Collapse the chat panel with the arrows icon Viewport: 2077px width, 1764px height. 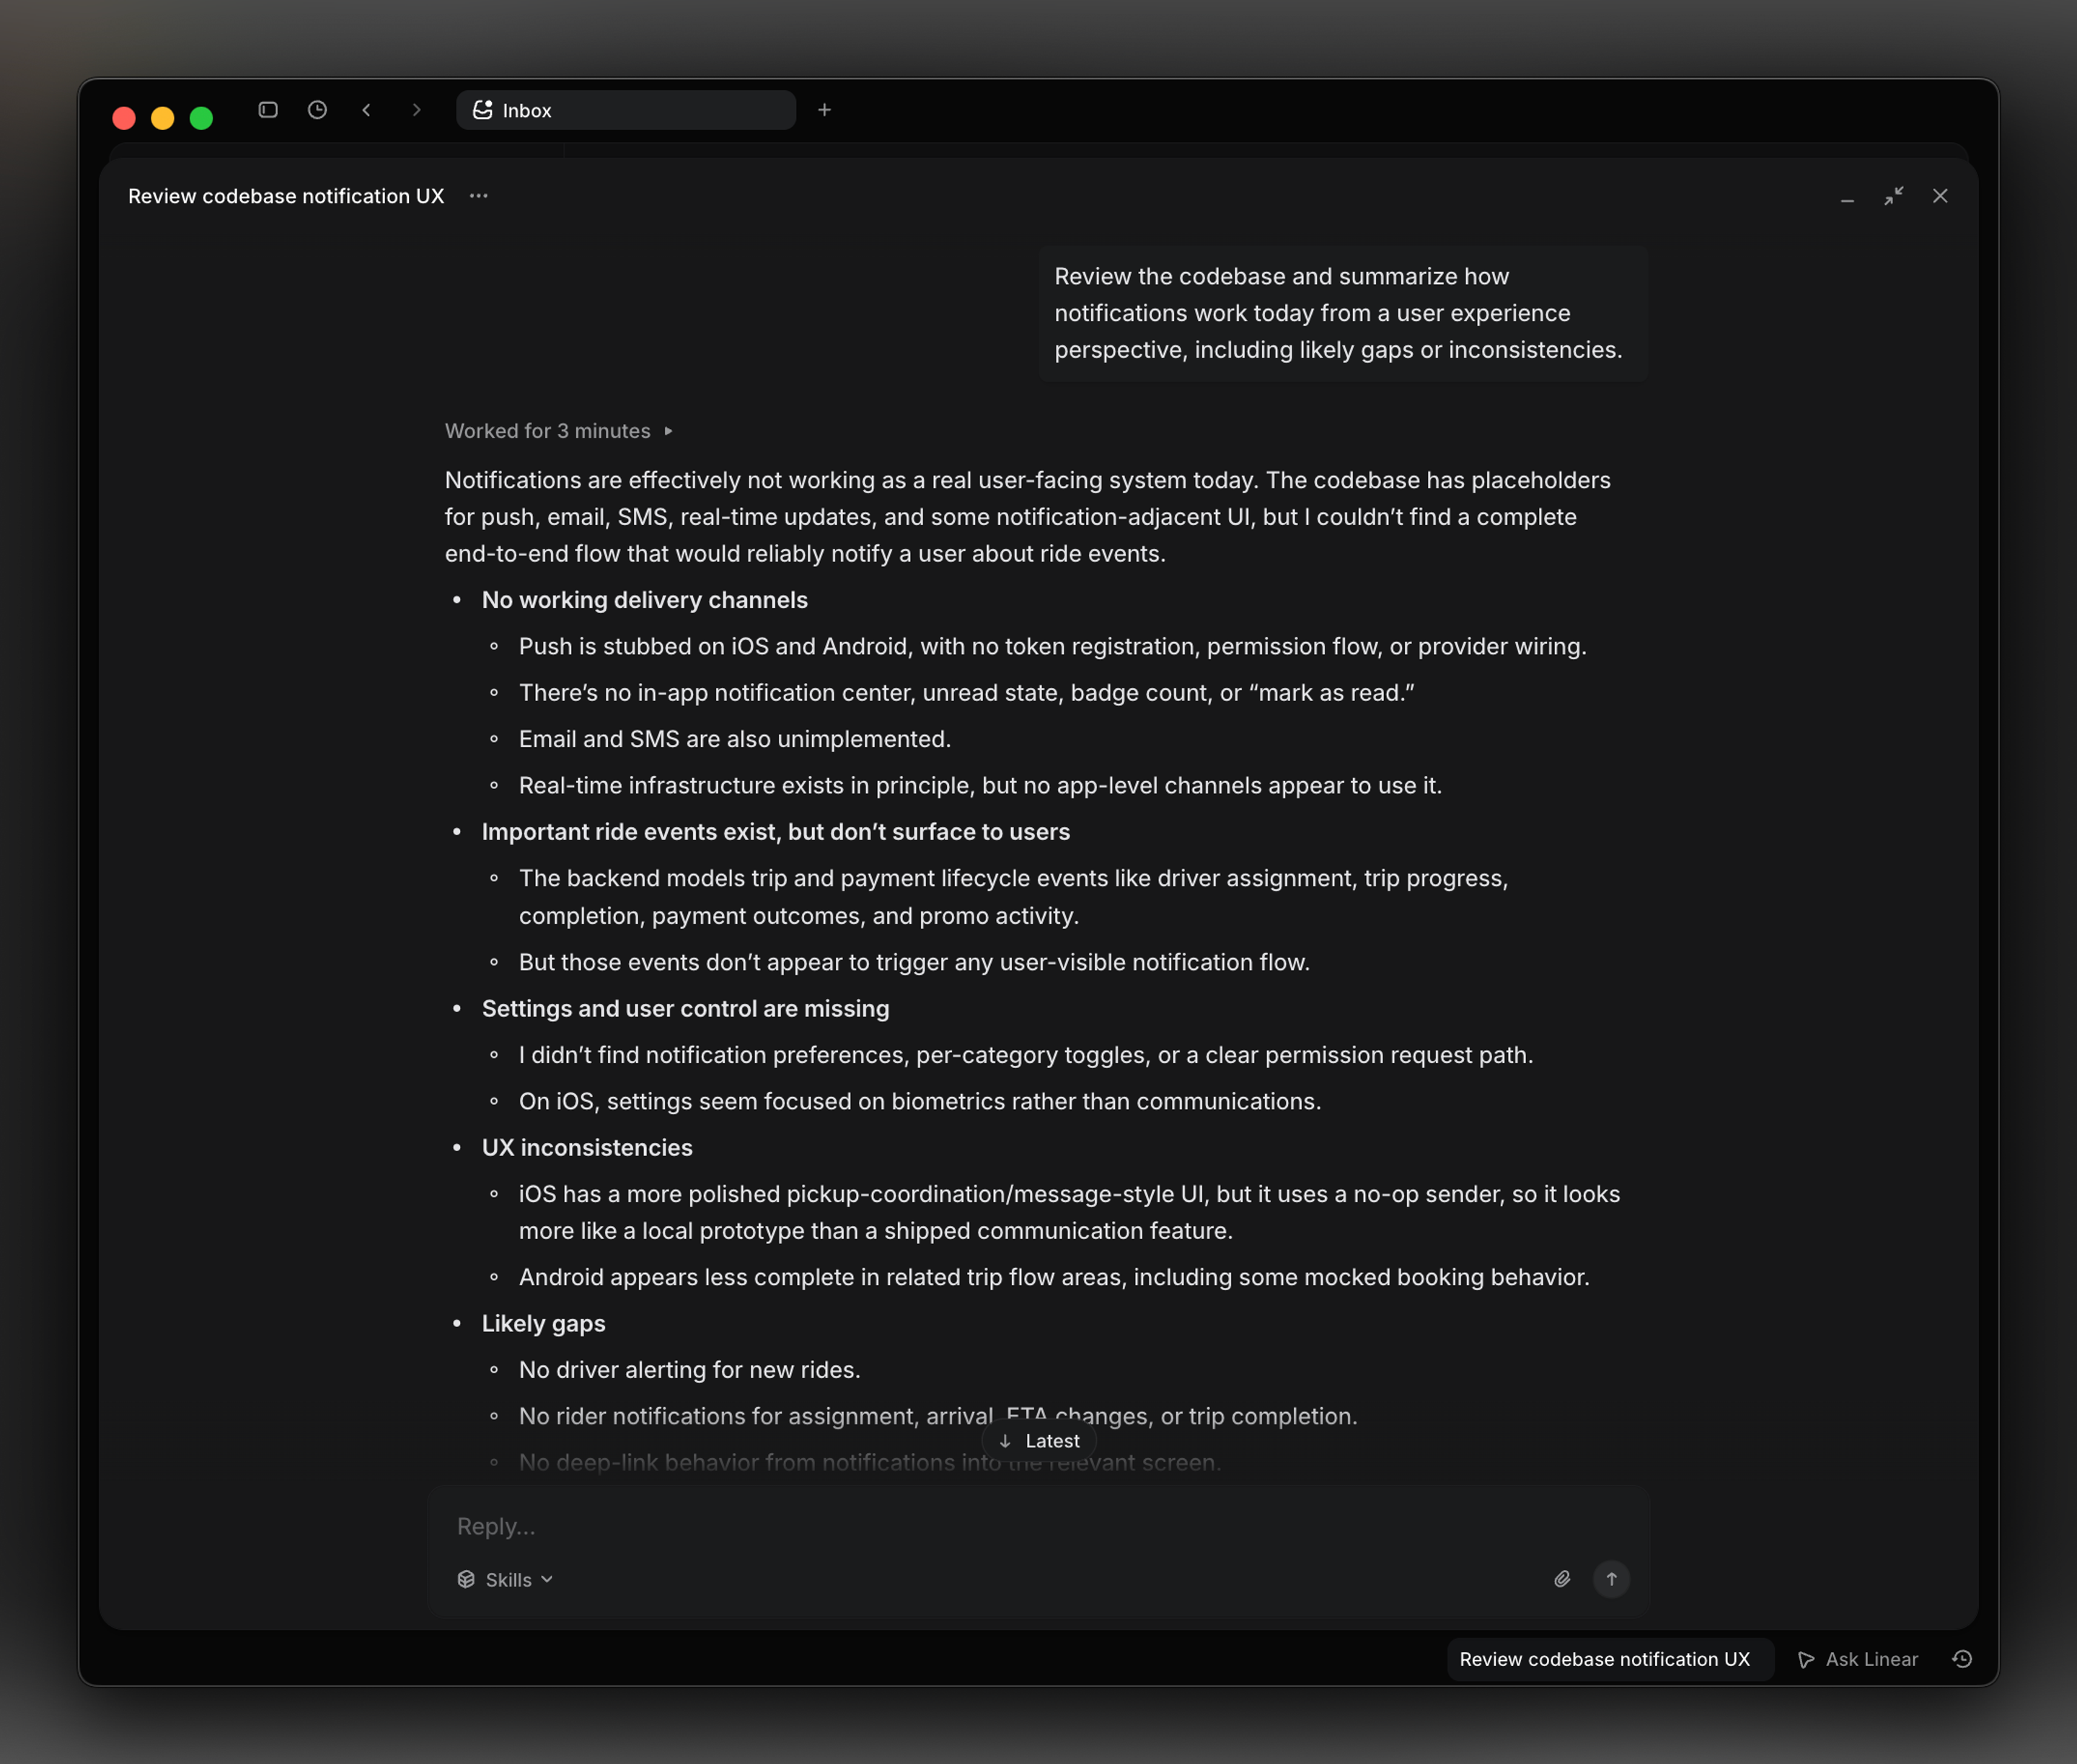pyautogui.click(x=1894, y=196)
